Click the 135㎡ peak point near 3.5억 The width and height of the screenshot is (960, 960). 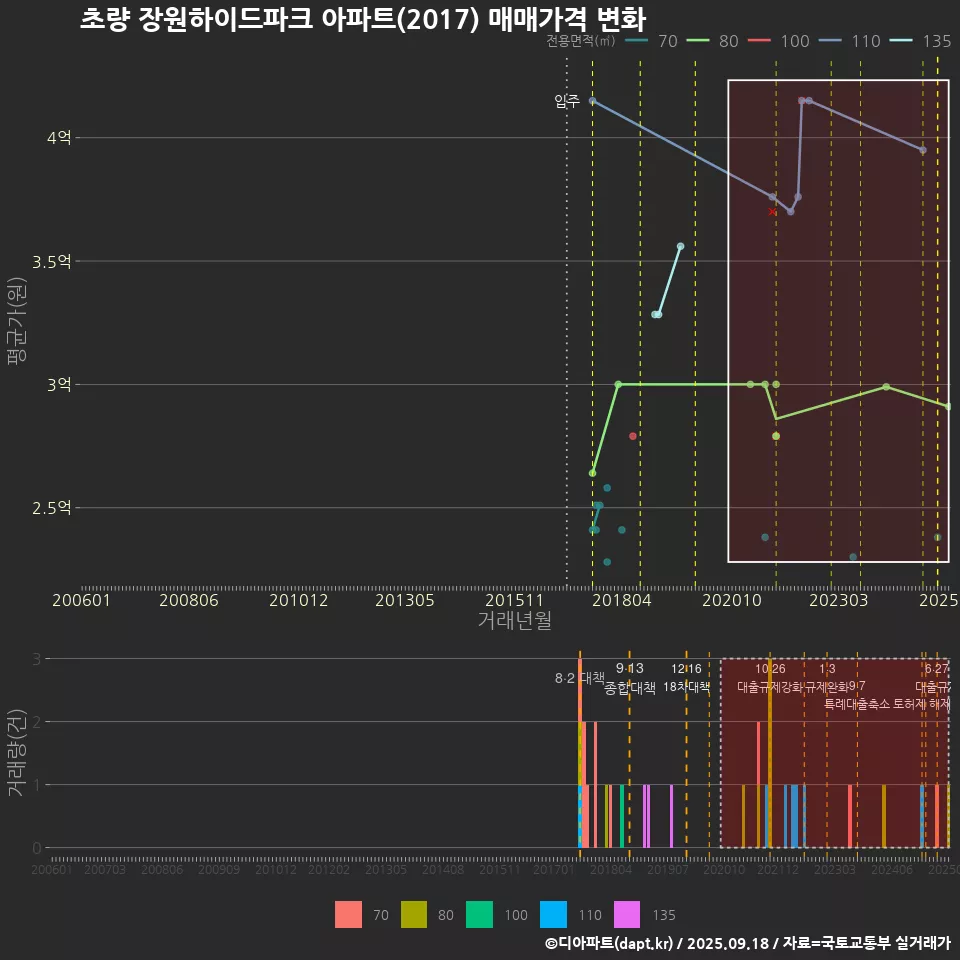(680, 246)
